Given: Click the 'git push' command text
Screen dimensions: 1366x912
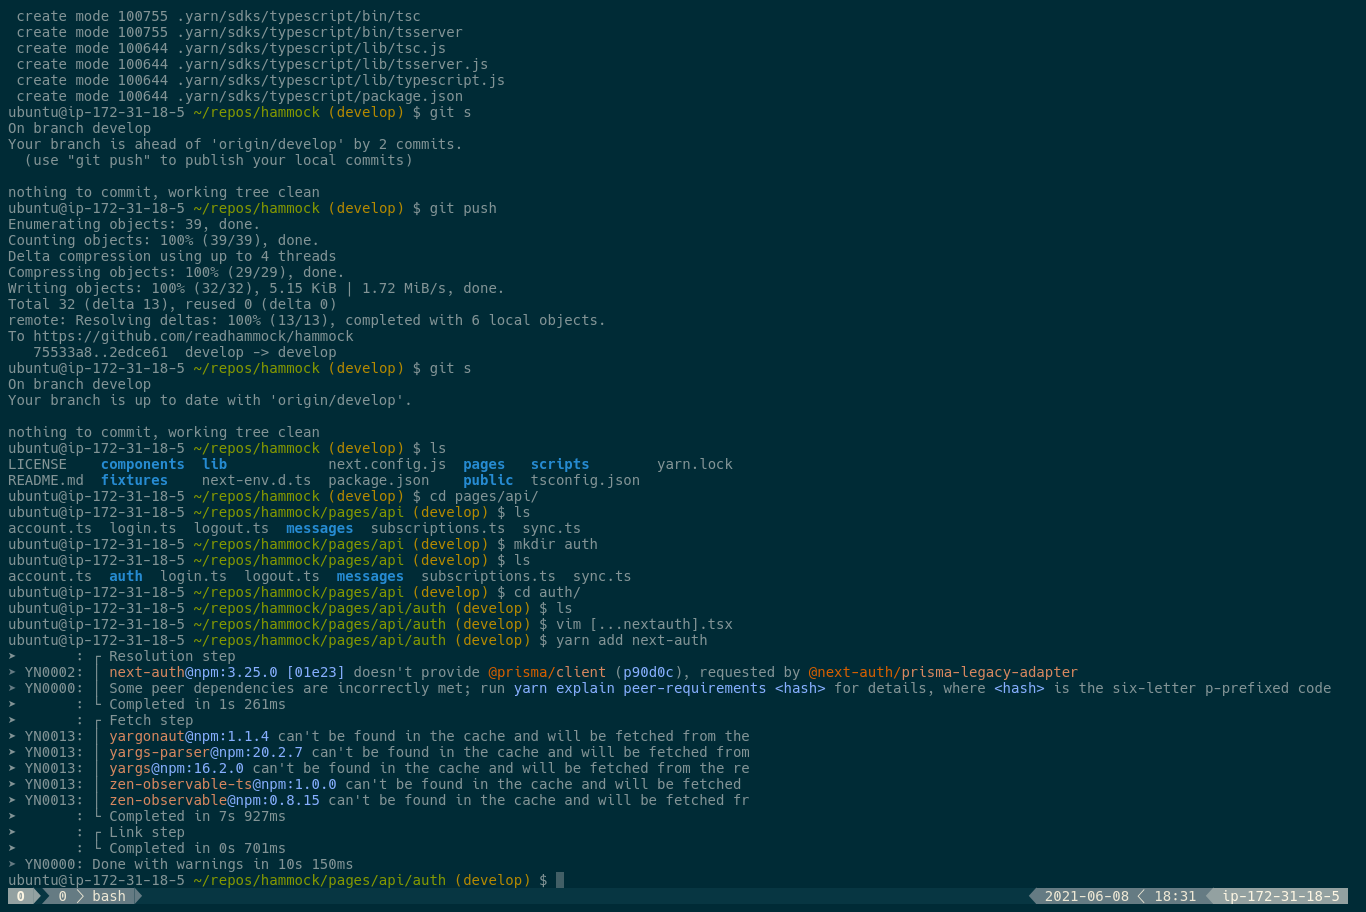Looking at the screenshot, I should click(x=463, y=208).
